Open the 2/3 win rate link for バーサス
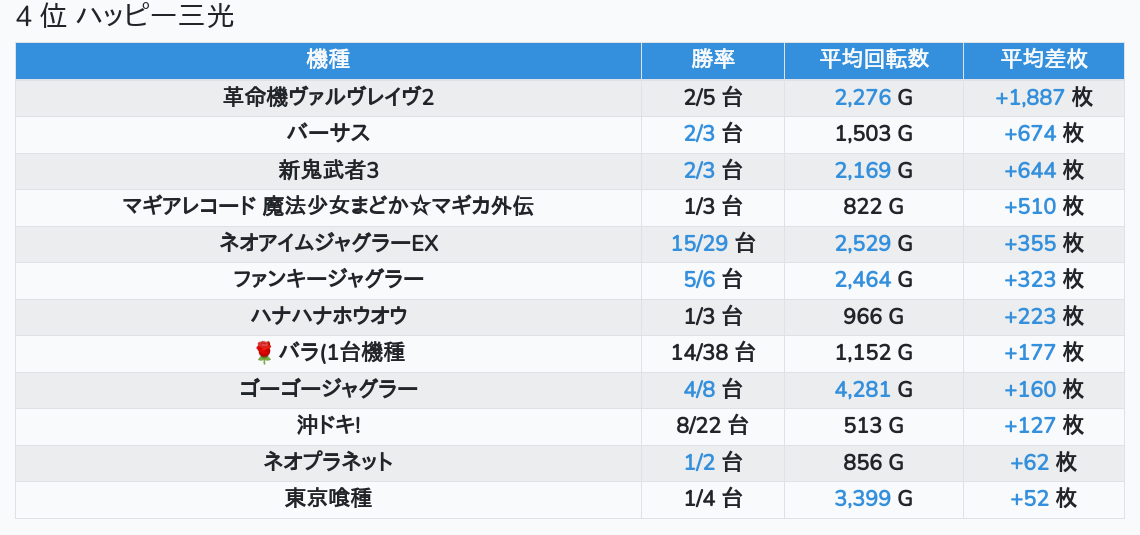 coord(699,134)
